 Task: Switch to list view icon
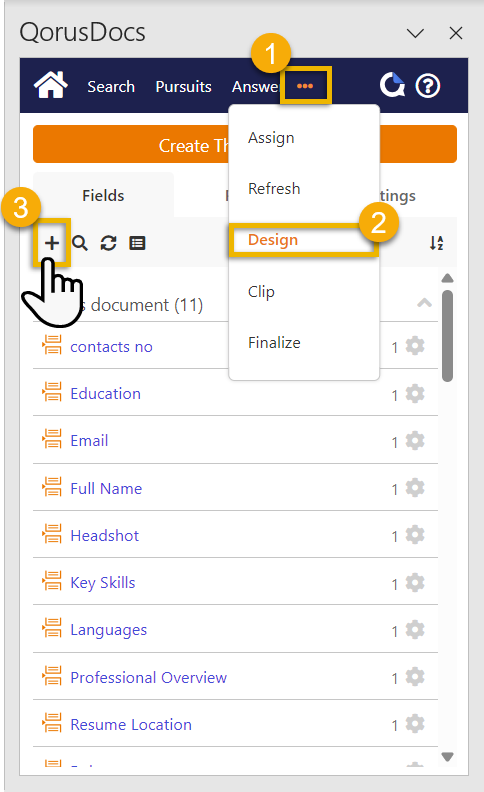pyautogui.click(x=137, y=243)
